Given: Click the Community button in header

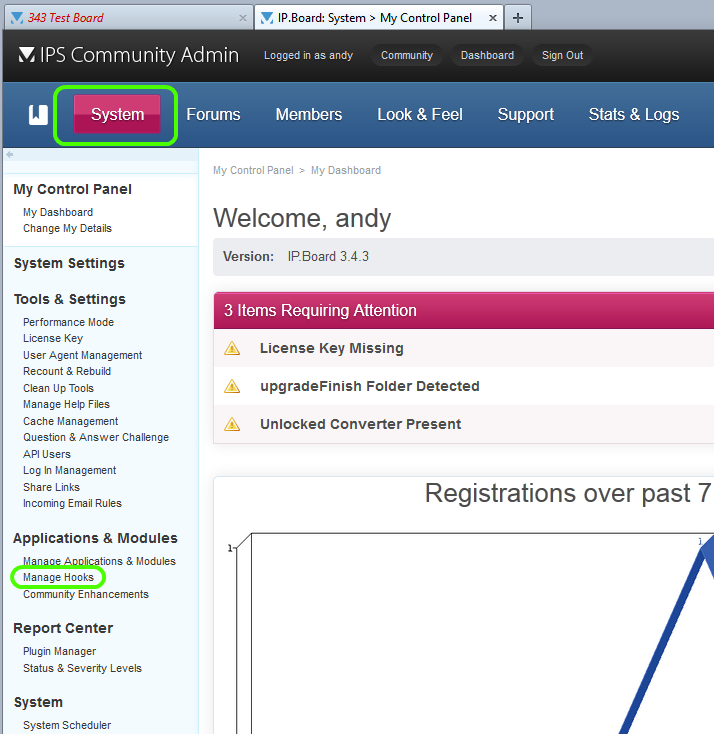Looking at the screenshot, I should point(407,55).
